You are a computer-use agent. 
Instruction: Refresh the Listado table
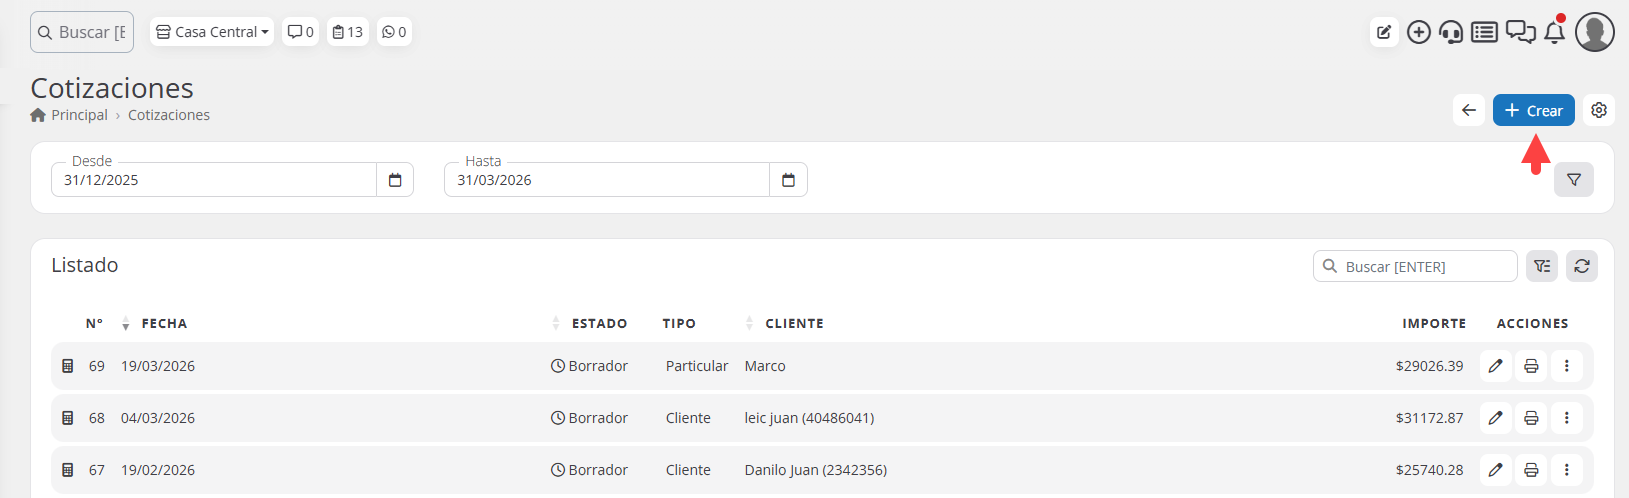(x=1581, y=266)
